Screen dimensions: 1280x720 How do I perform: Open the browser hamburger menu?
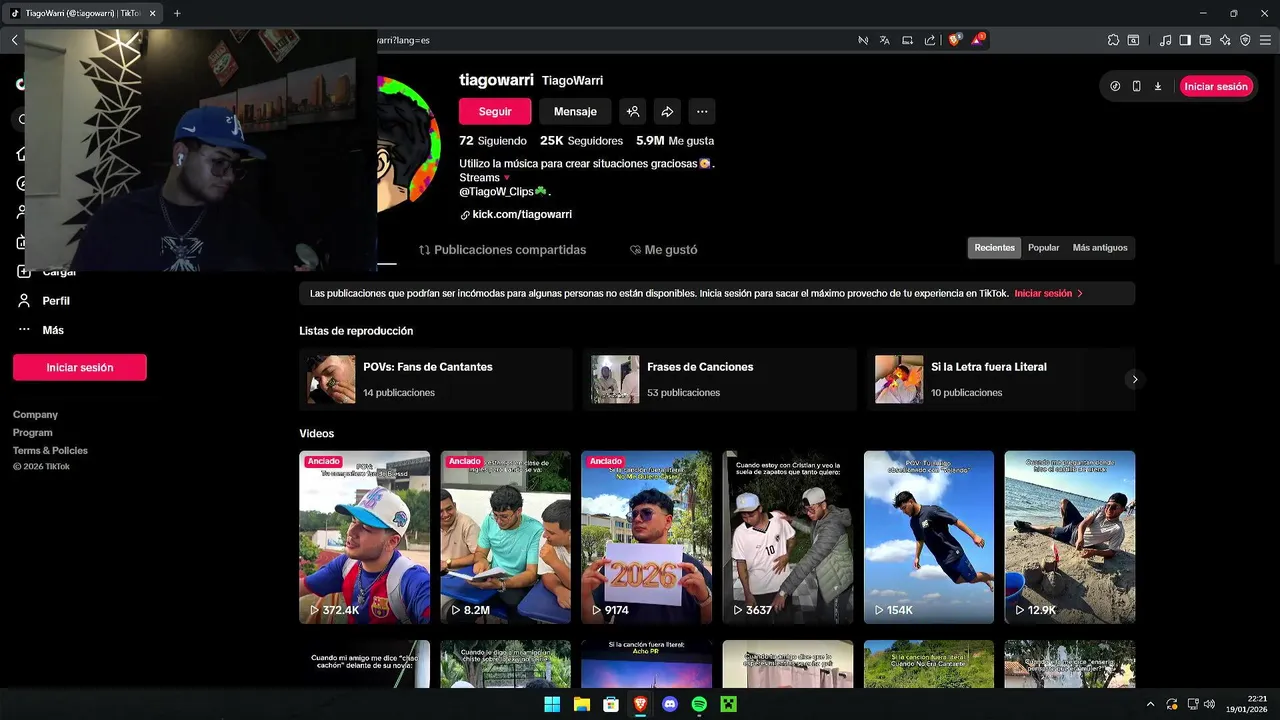pyautogui.click(x=1265, y=40)
